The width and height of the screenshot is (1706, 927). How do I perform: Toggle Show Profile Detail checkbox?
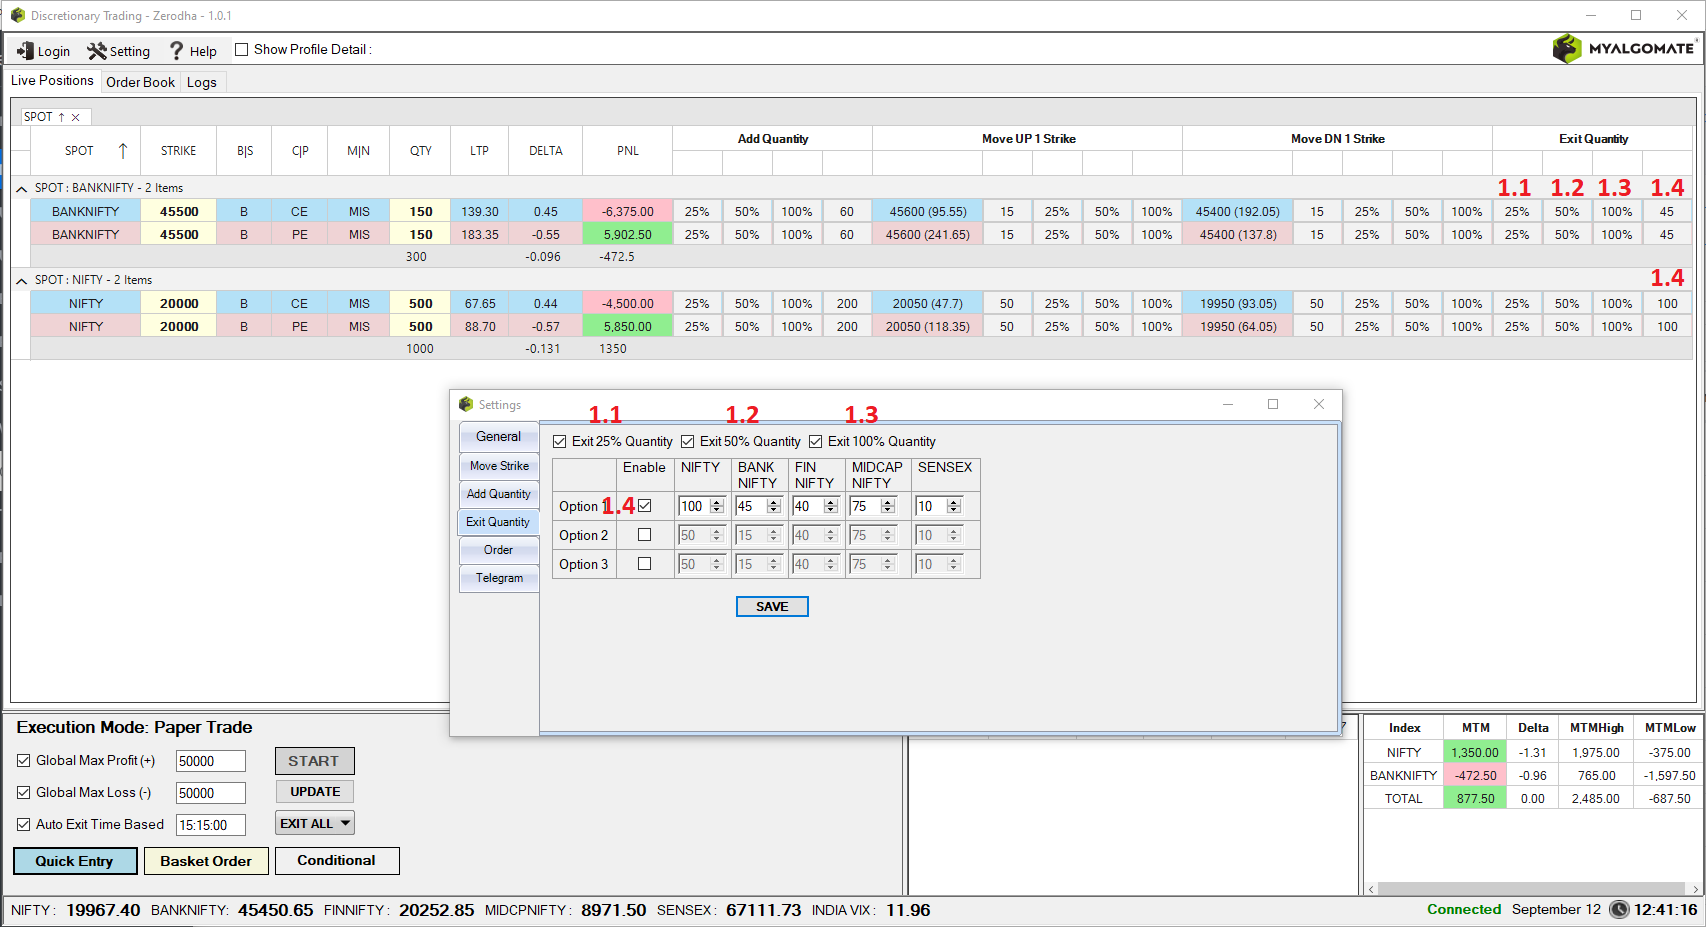(x=241, y=49)
